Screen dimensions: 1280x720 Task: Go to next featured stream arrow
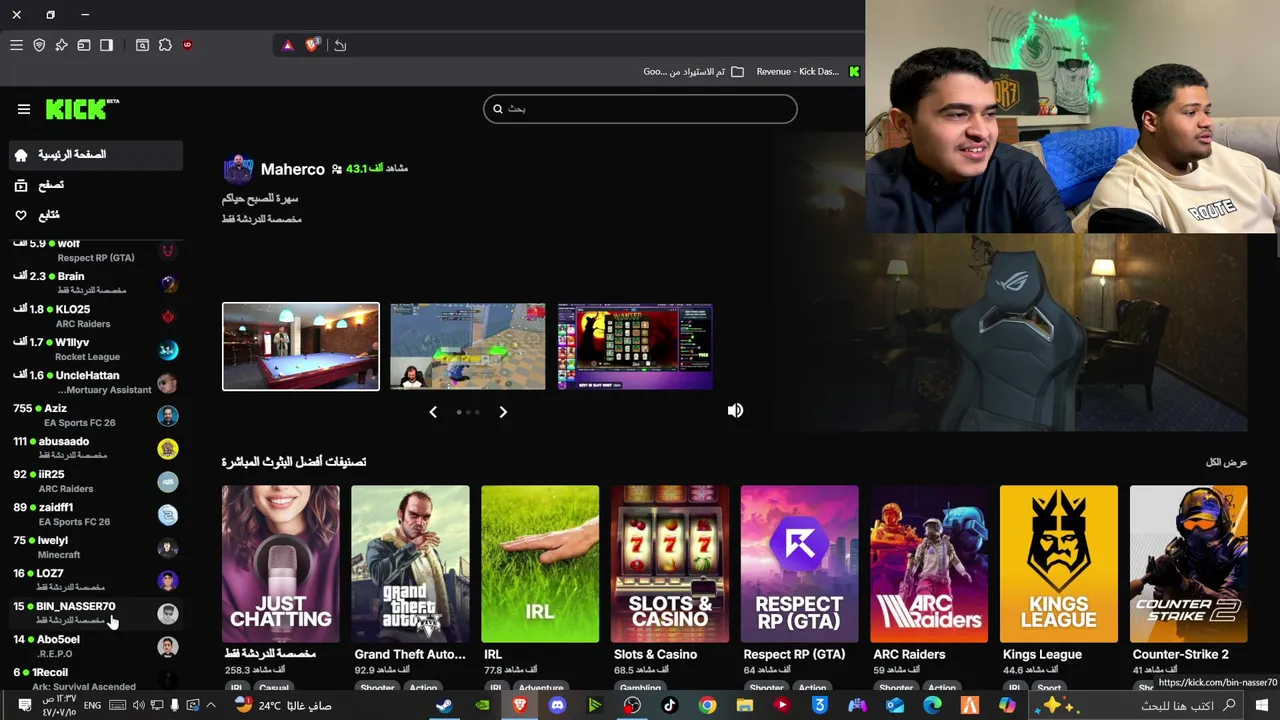[x=503, y=412]
